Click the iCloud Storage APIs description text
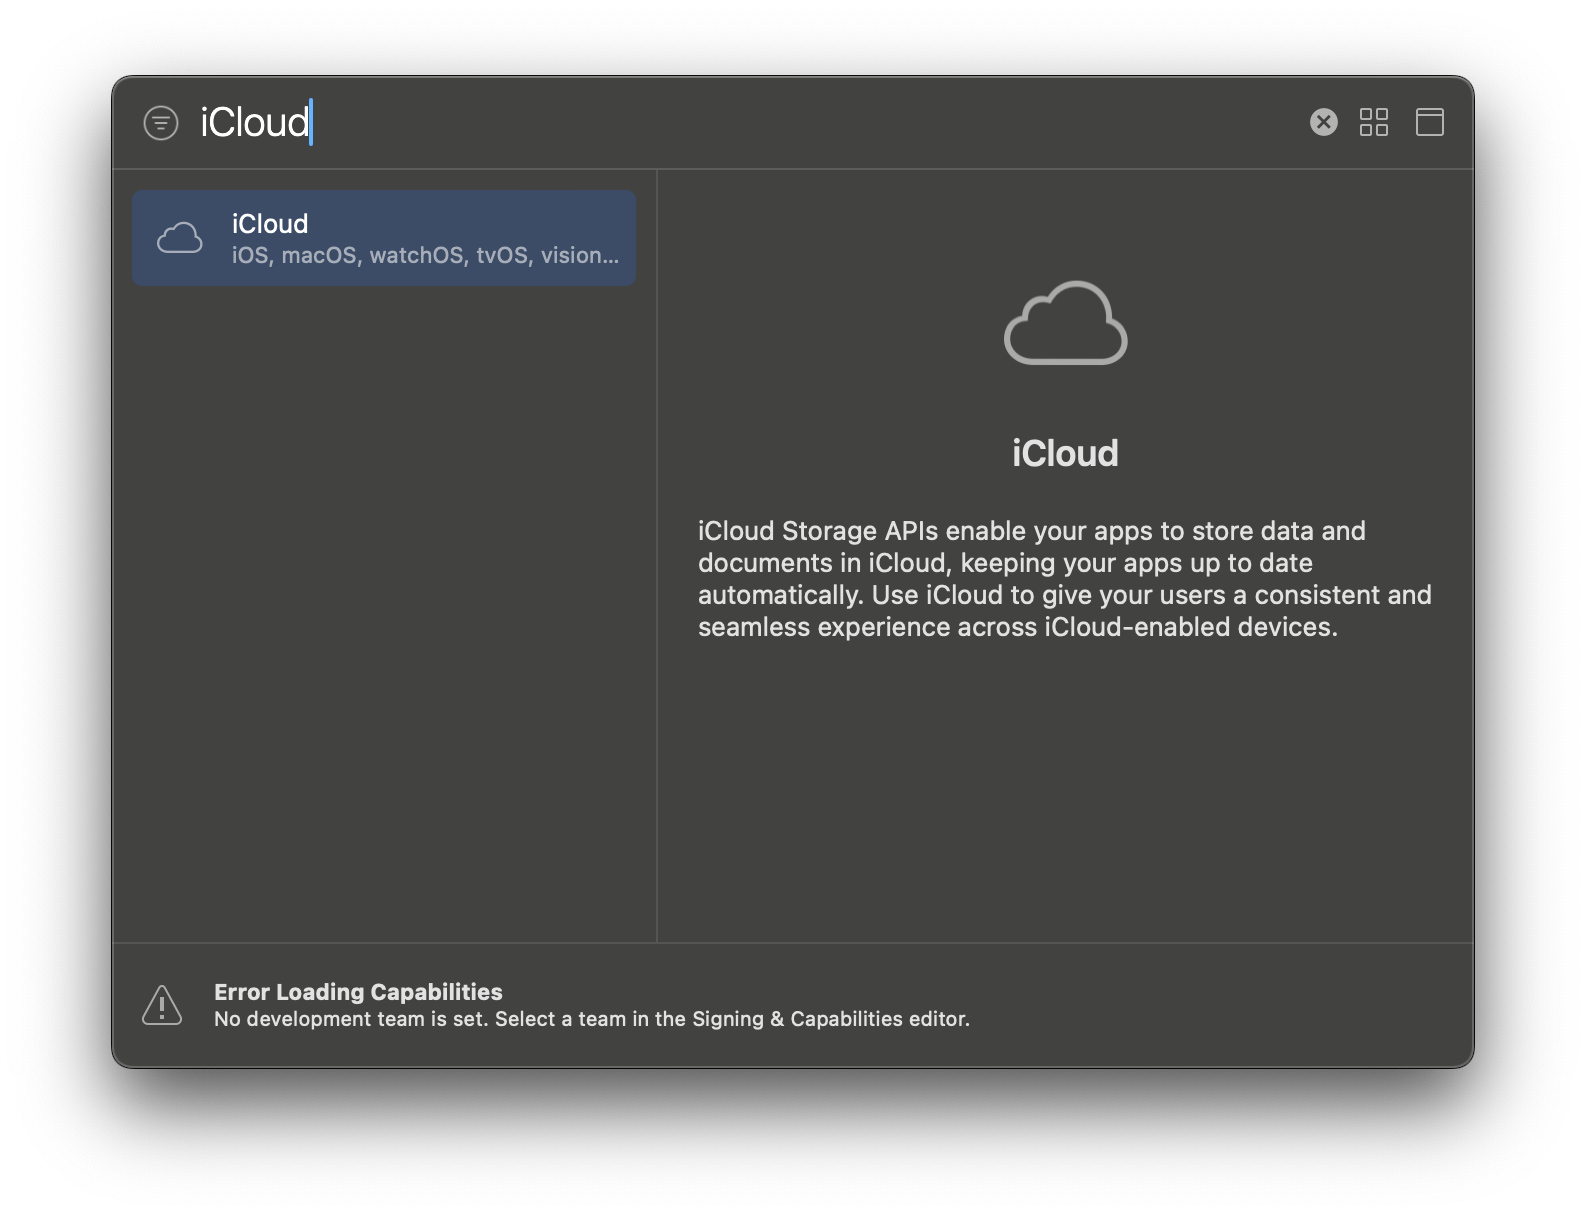 1065,579
